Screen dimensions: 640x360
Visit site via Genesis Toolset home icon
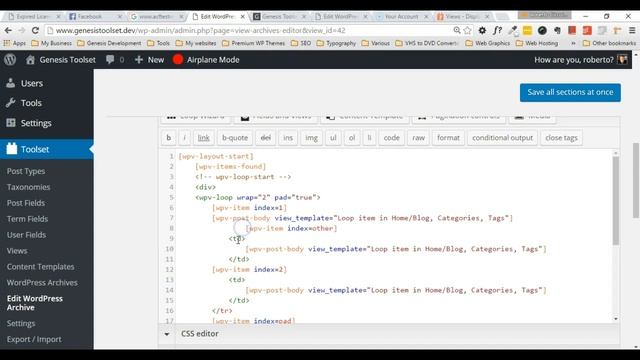coord(30,60)
